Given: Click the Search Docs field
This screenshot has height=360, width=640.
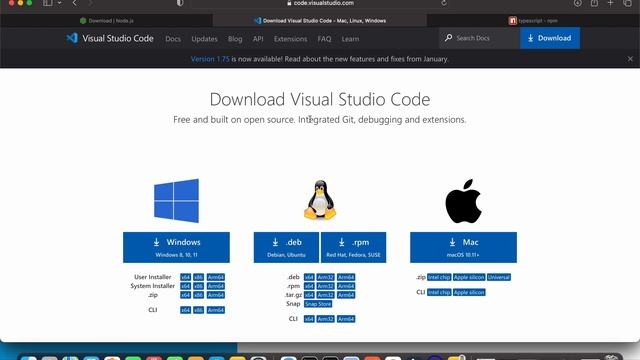Looking at the screenshot, I should click(480, 38).
